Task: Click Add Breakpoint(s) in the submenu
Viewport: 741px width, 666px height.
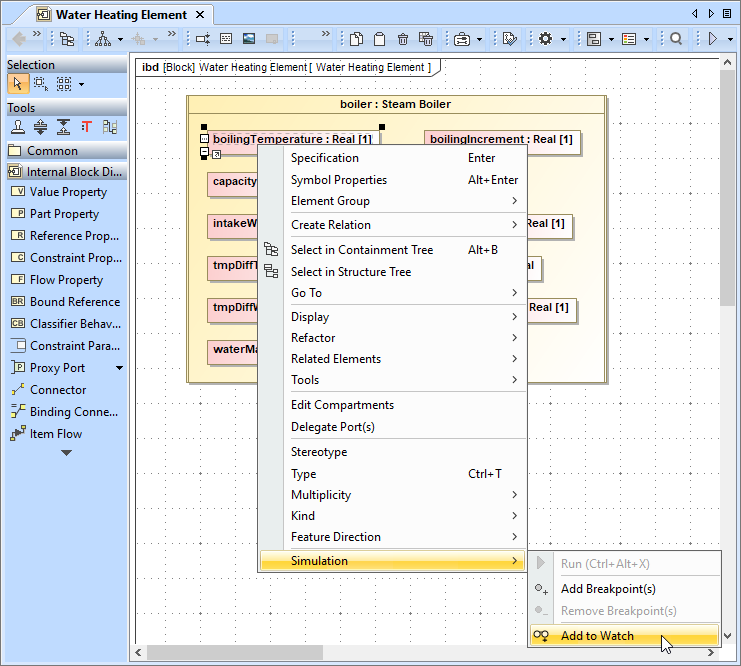Action: [608, 589]
